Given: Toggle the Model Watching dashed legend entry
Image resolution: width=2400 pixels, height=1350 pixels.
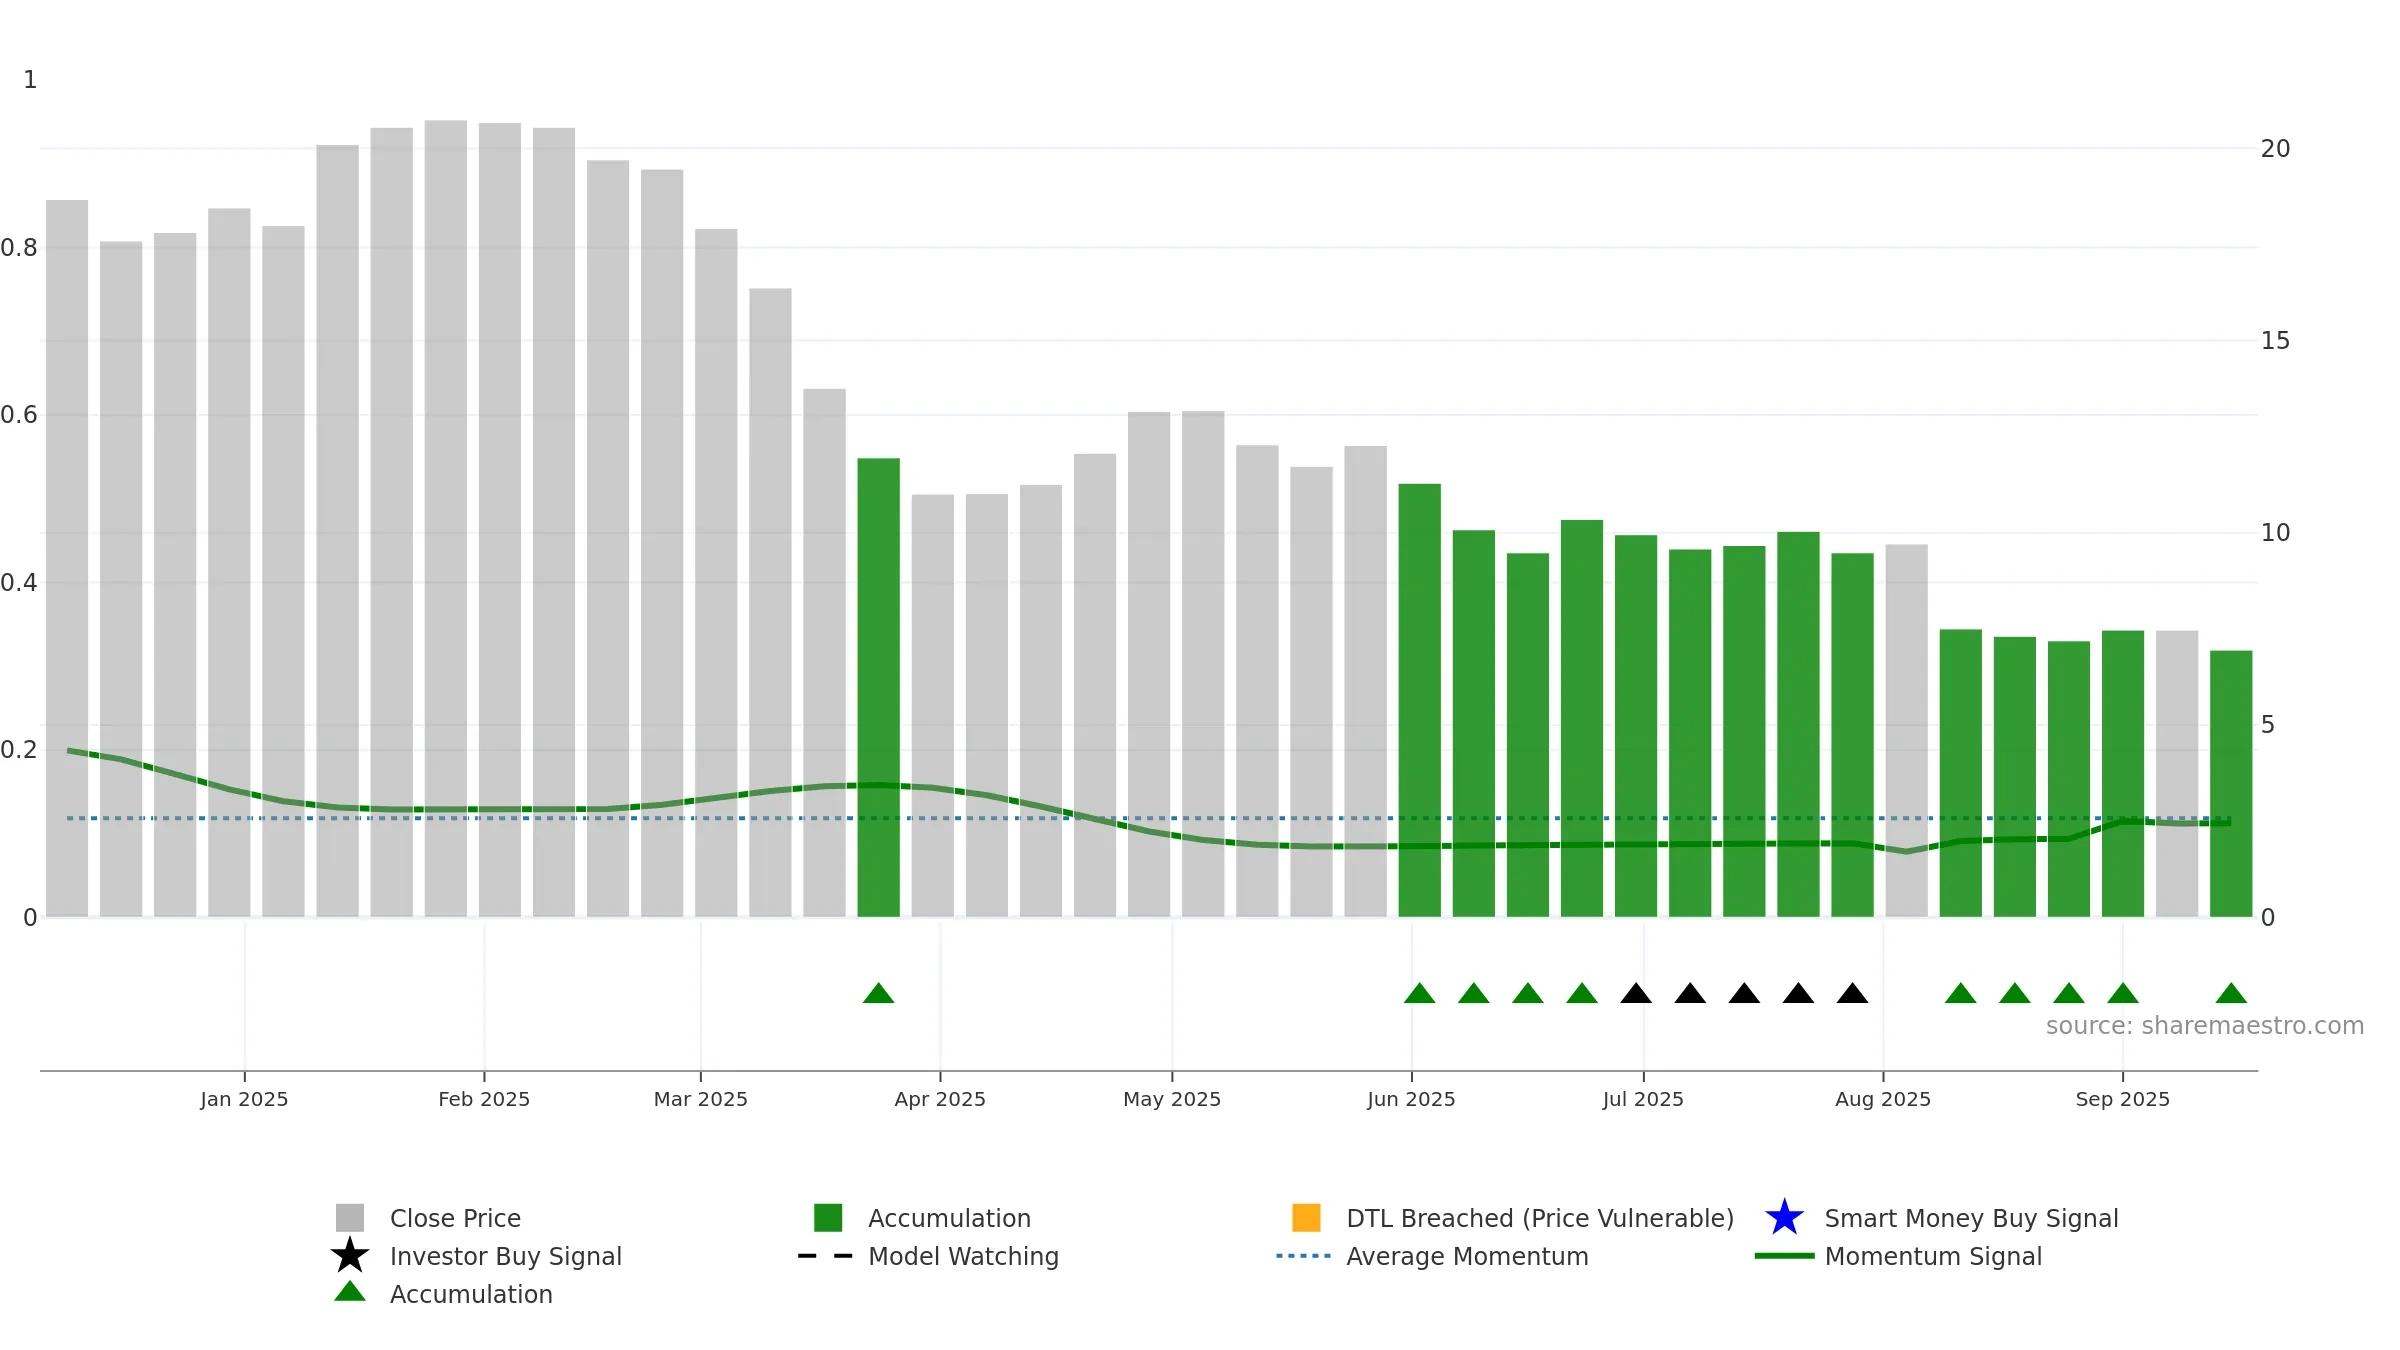Looking at the screenshot, I should click(x=928, y=1256).
